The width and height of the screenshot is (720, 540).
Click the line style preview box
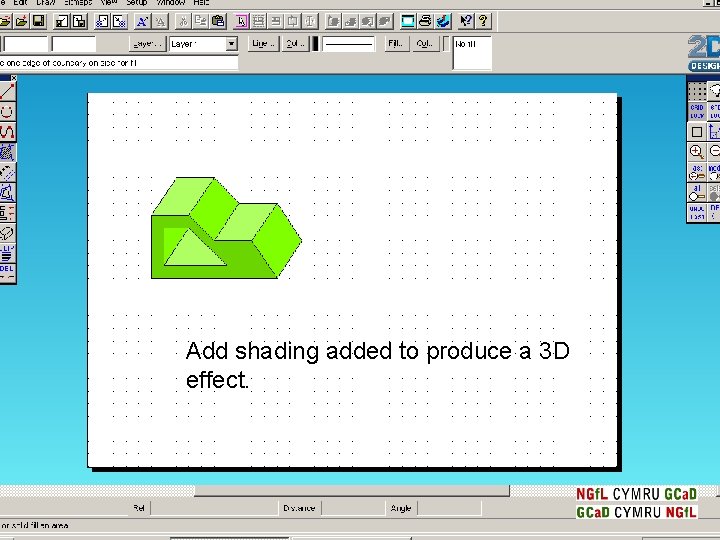[349, 44]
